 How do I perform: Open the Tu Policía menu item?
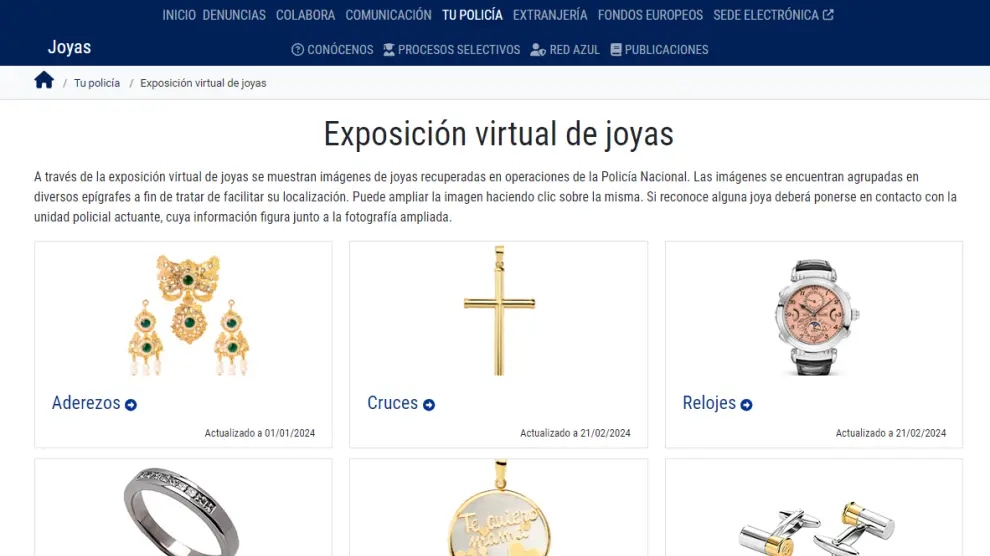472,15
